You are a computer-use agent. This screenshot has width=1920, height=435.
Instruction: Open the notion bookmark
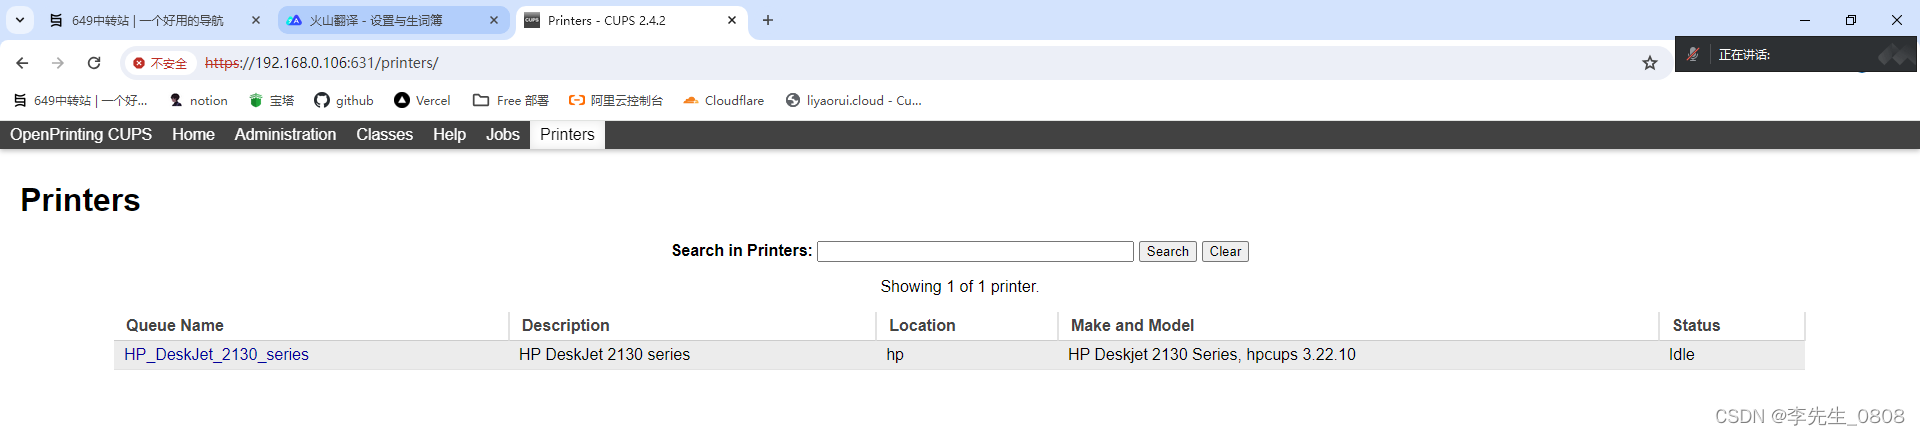coord(198,100)
